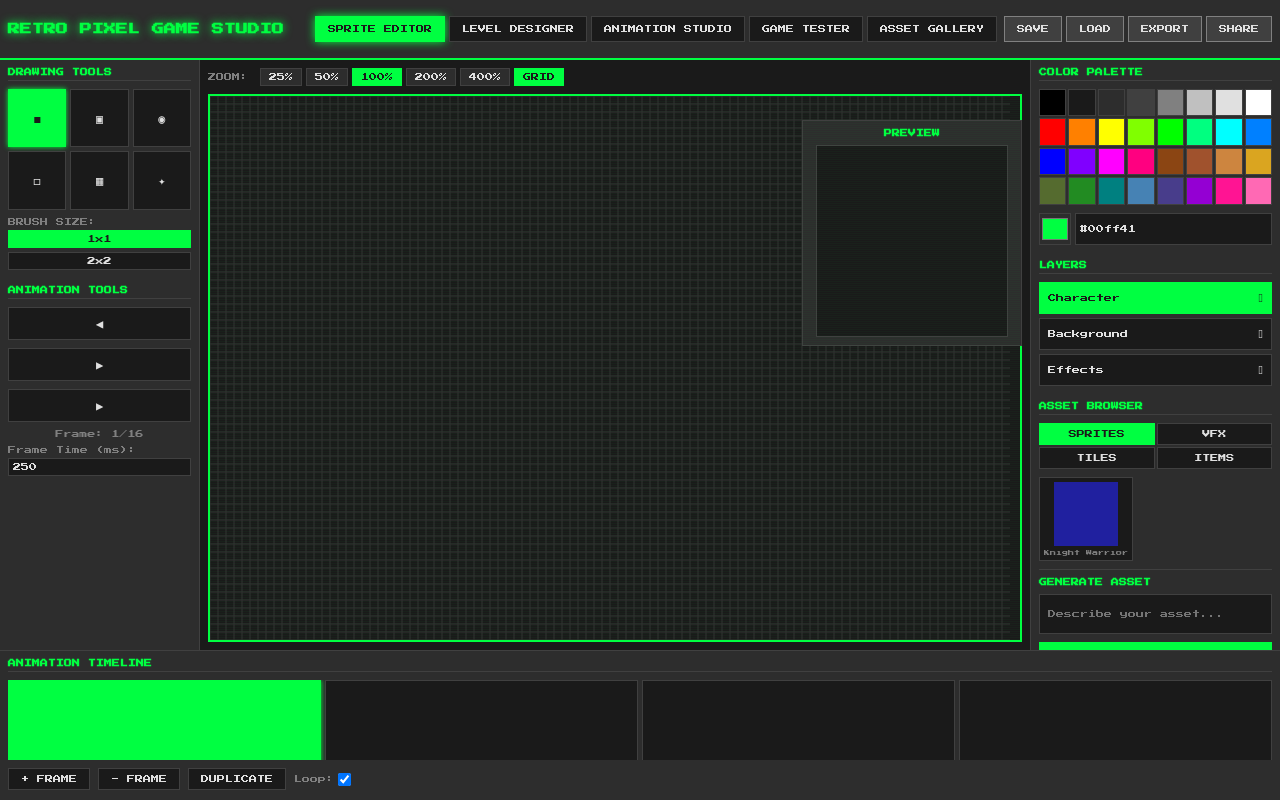This screenshot has width=1280, height=800.
Task: Pick the hollow Rectangle drawing tool
Action: (36, 180)
